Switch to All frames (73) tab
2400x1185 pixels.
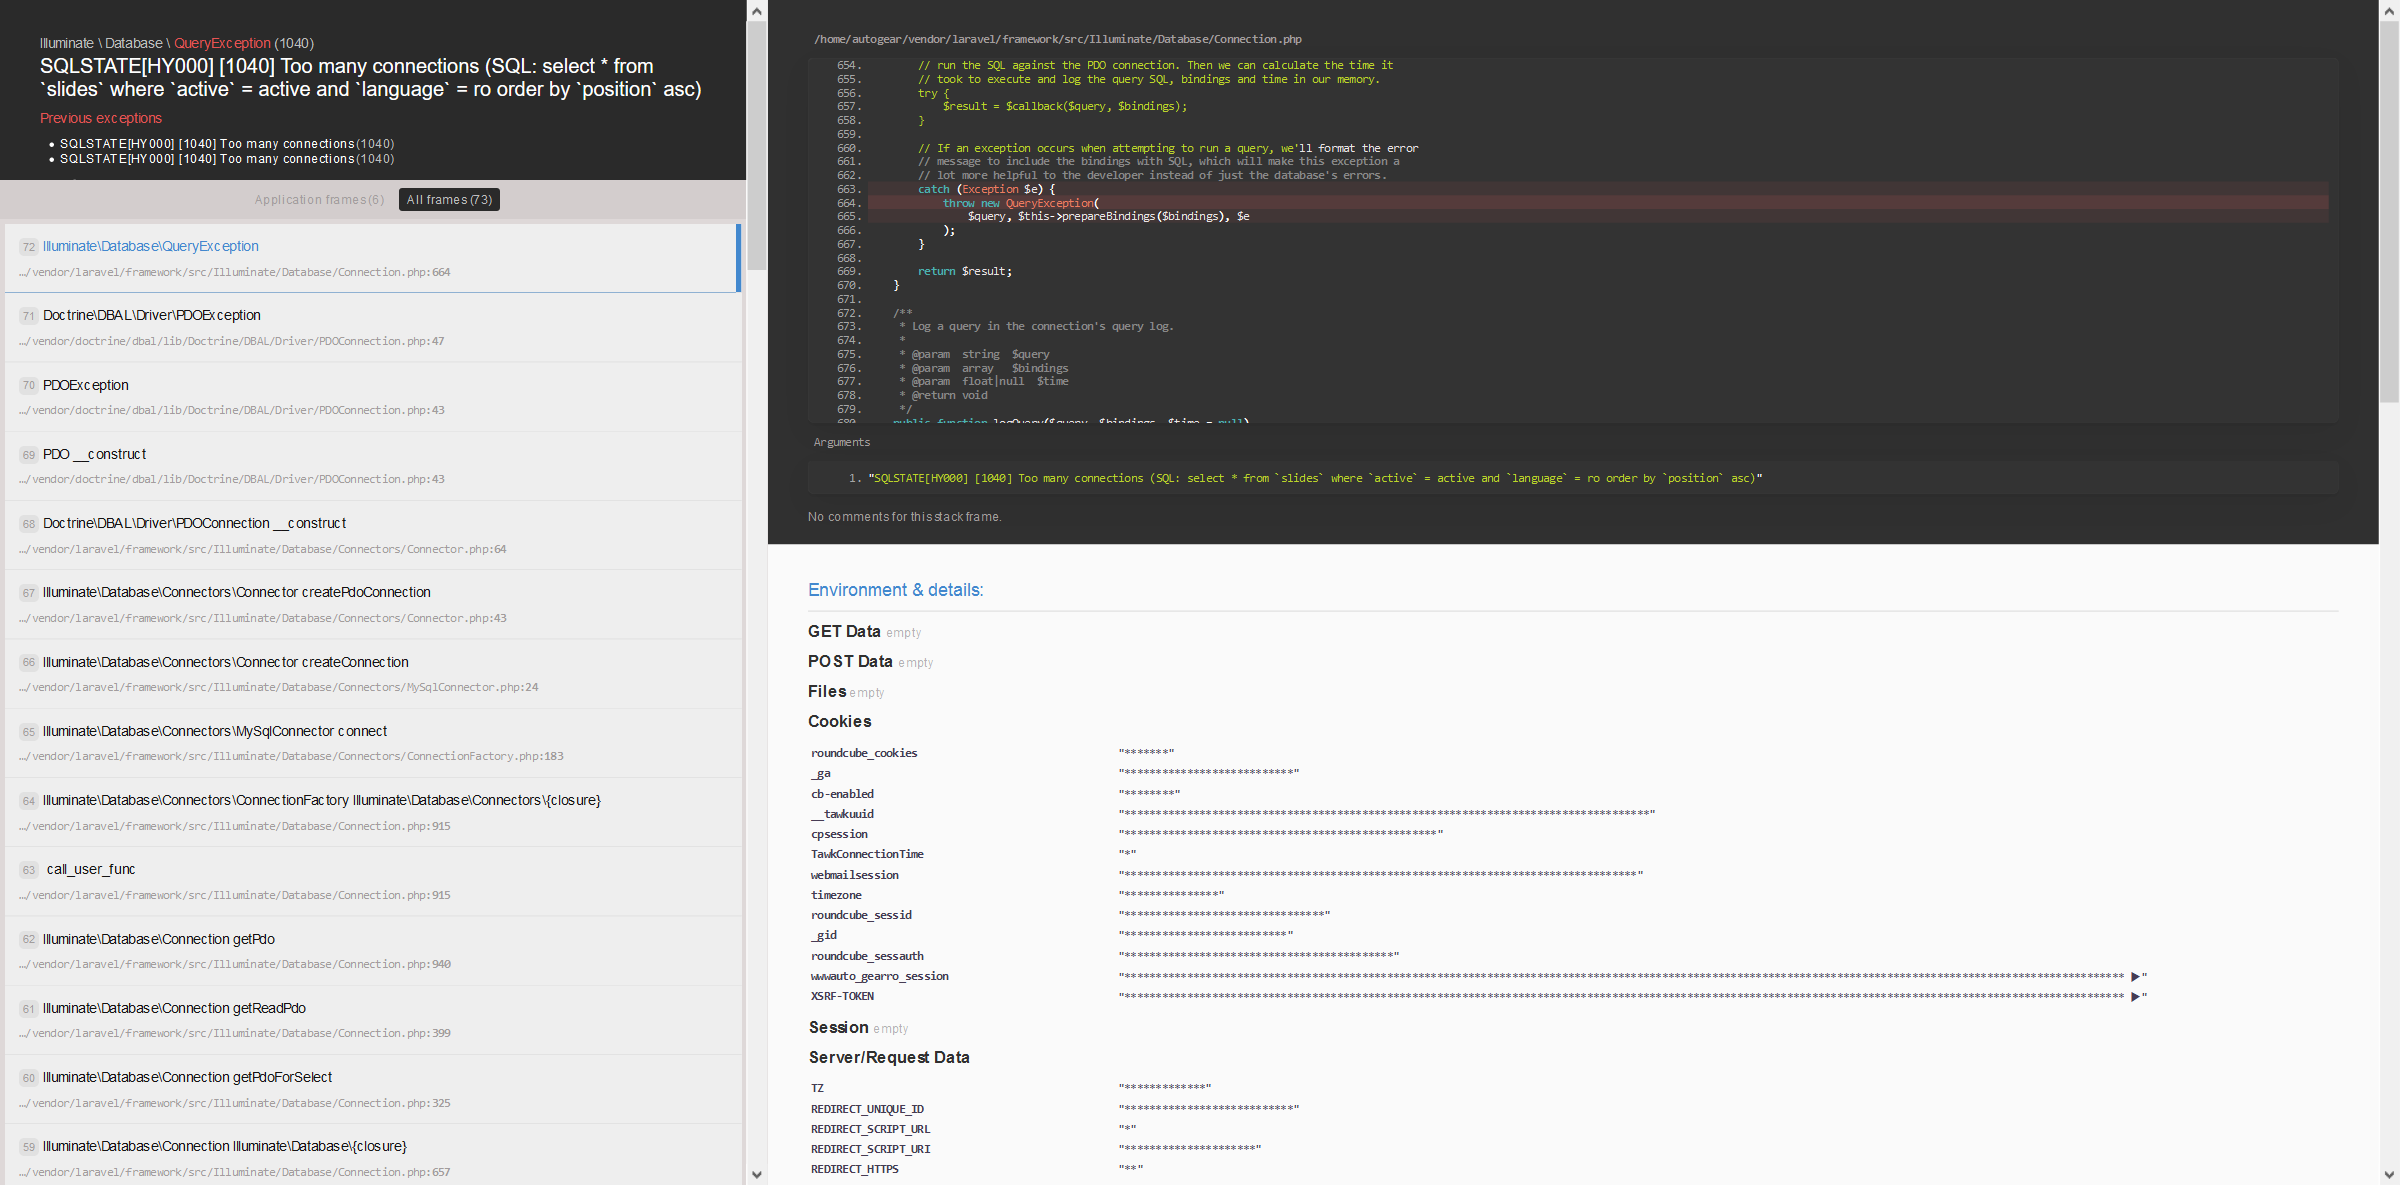point(449,200)
